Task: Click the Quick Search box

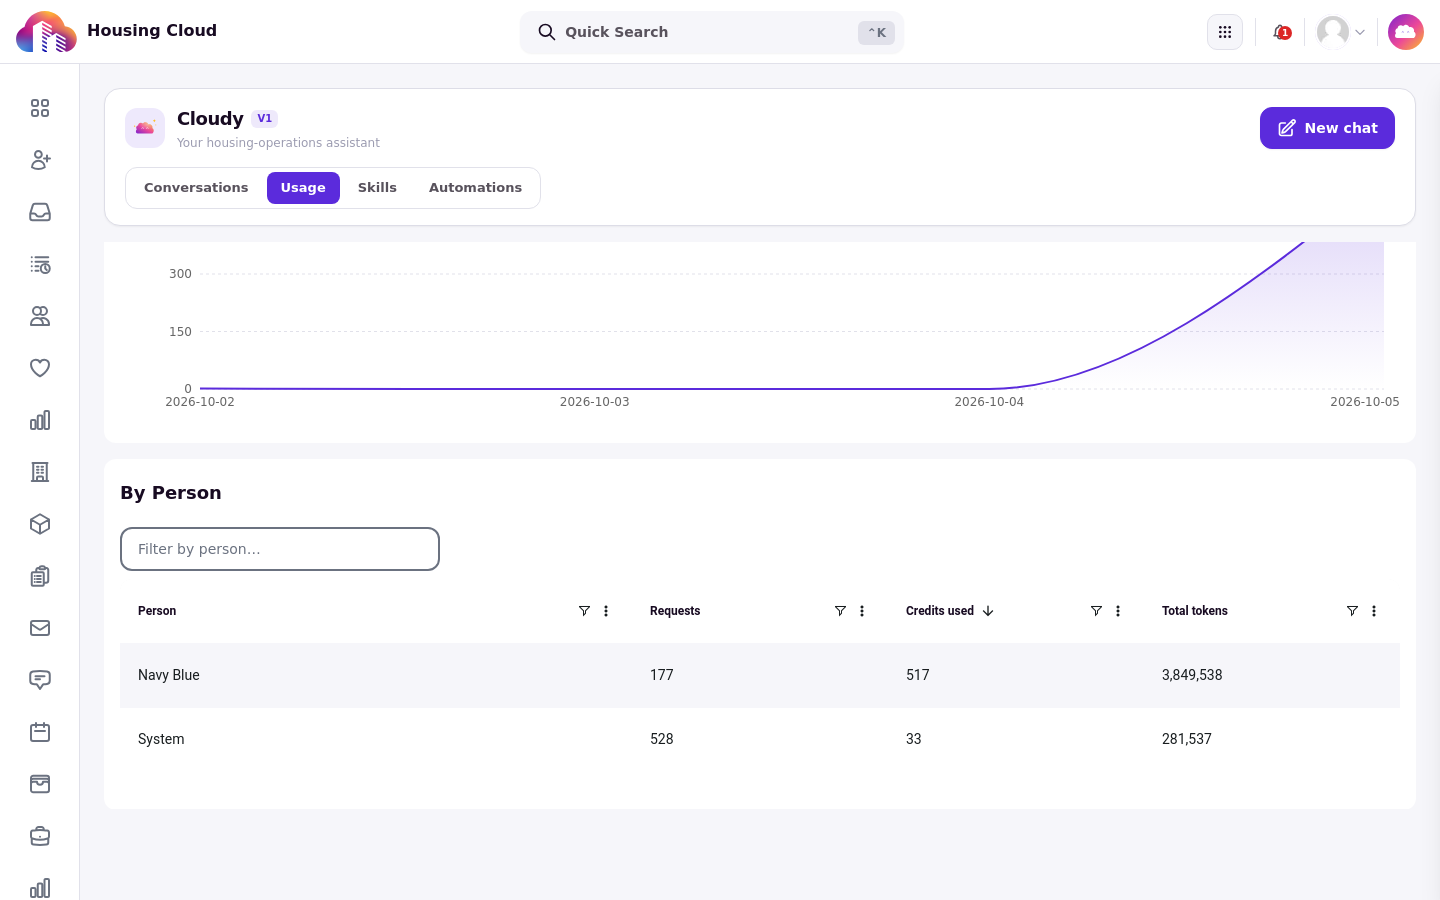Action: tap(712, 32)
